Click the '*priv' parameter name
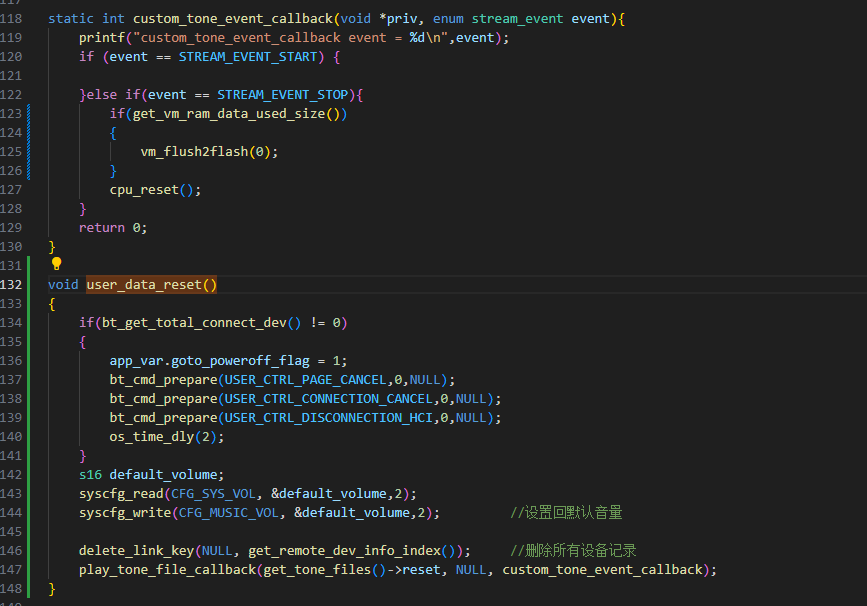The width and height of the screenshot is (867, 606). coord(398,19)
